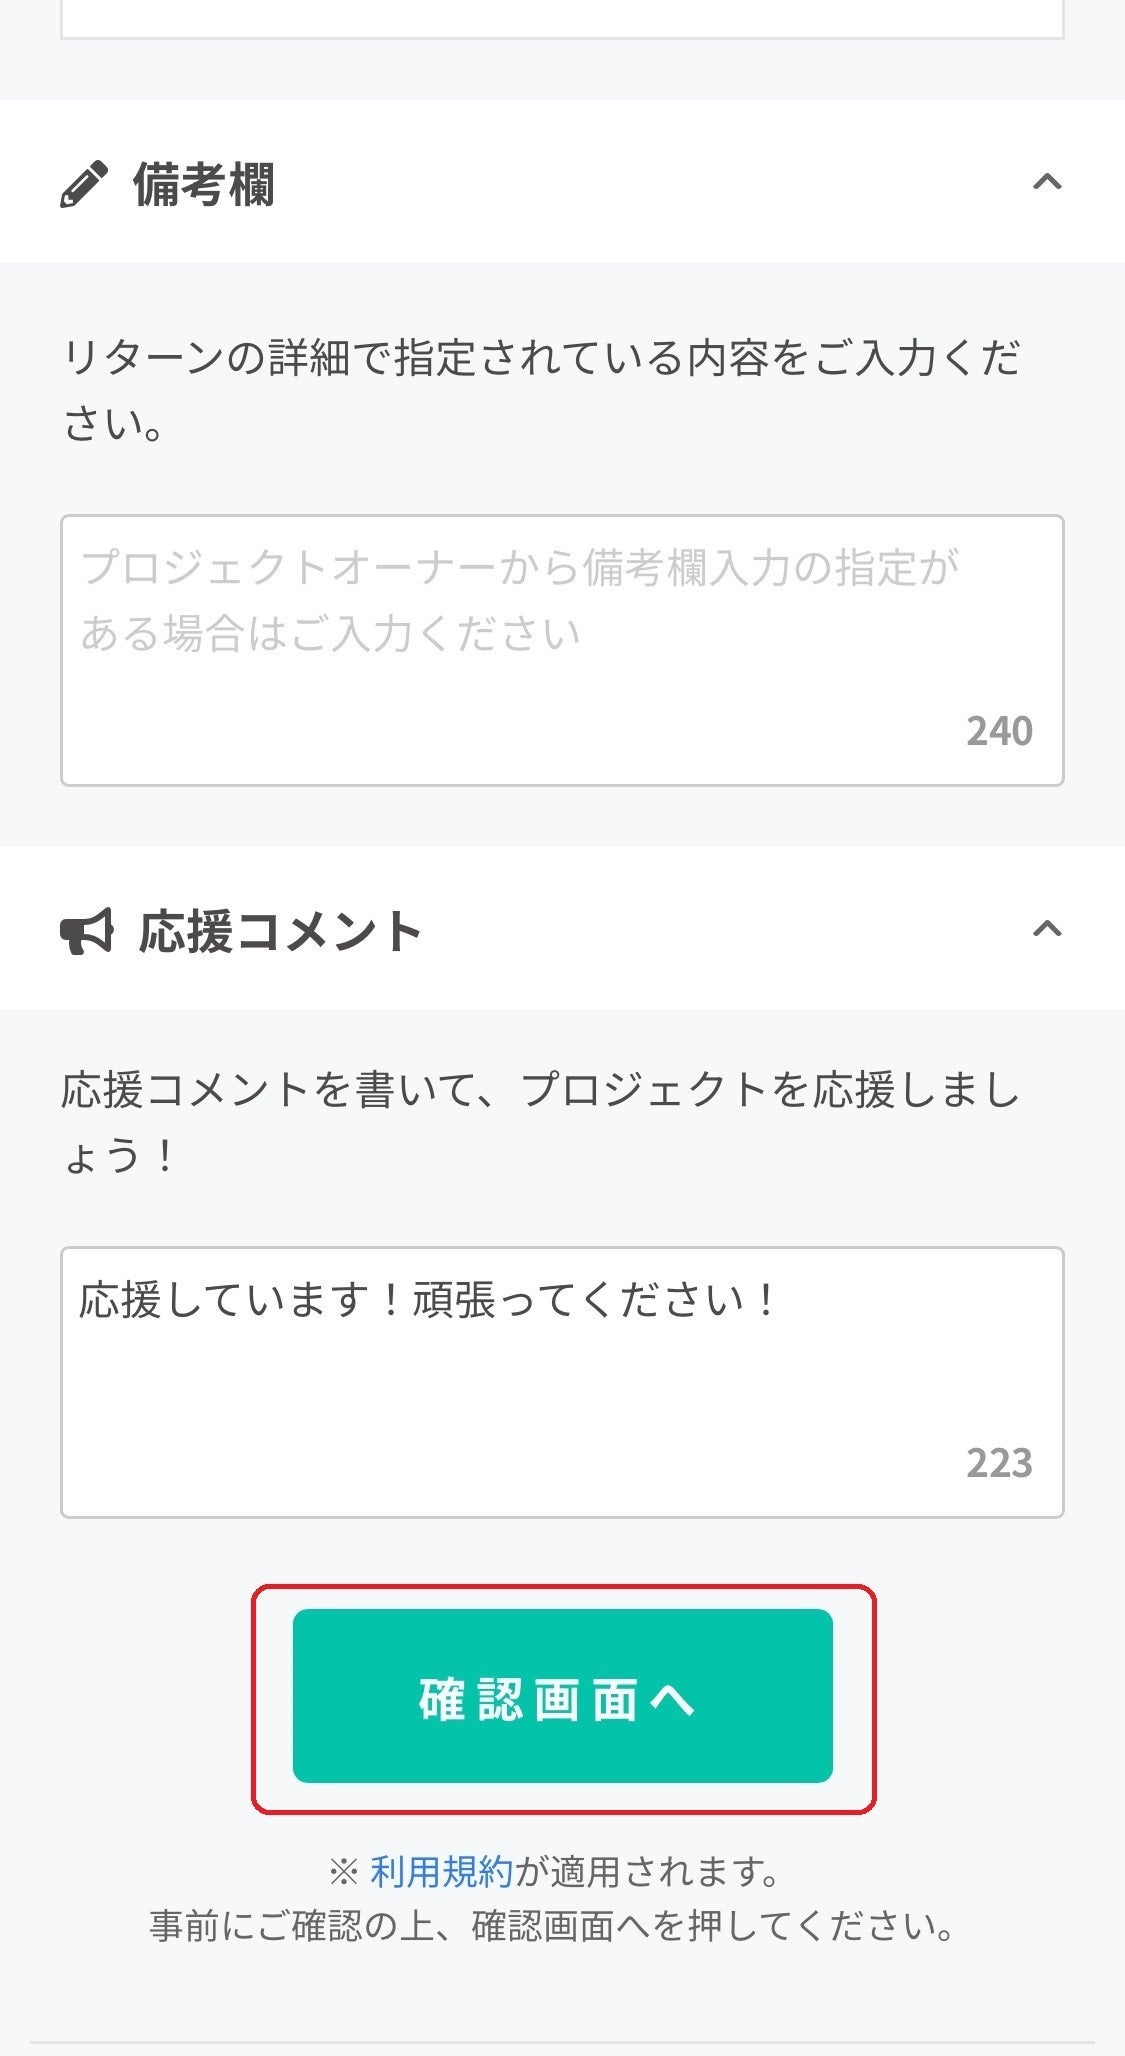Click the 応援コメント heading title
The width and height of the screenshot is (1125, 2056).
[x=280, y=932]
